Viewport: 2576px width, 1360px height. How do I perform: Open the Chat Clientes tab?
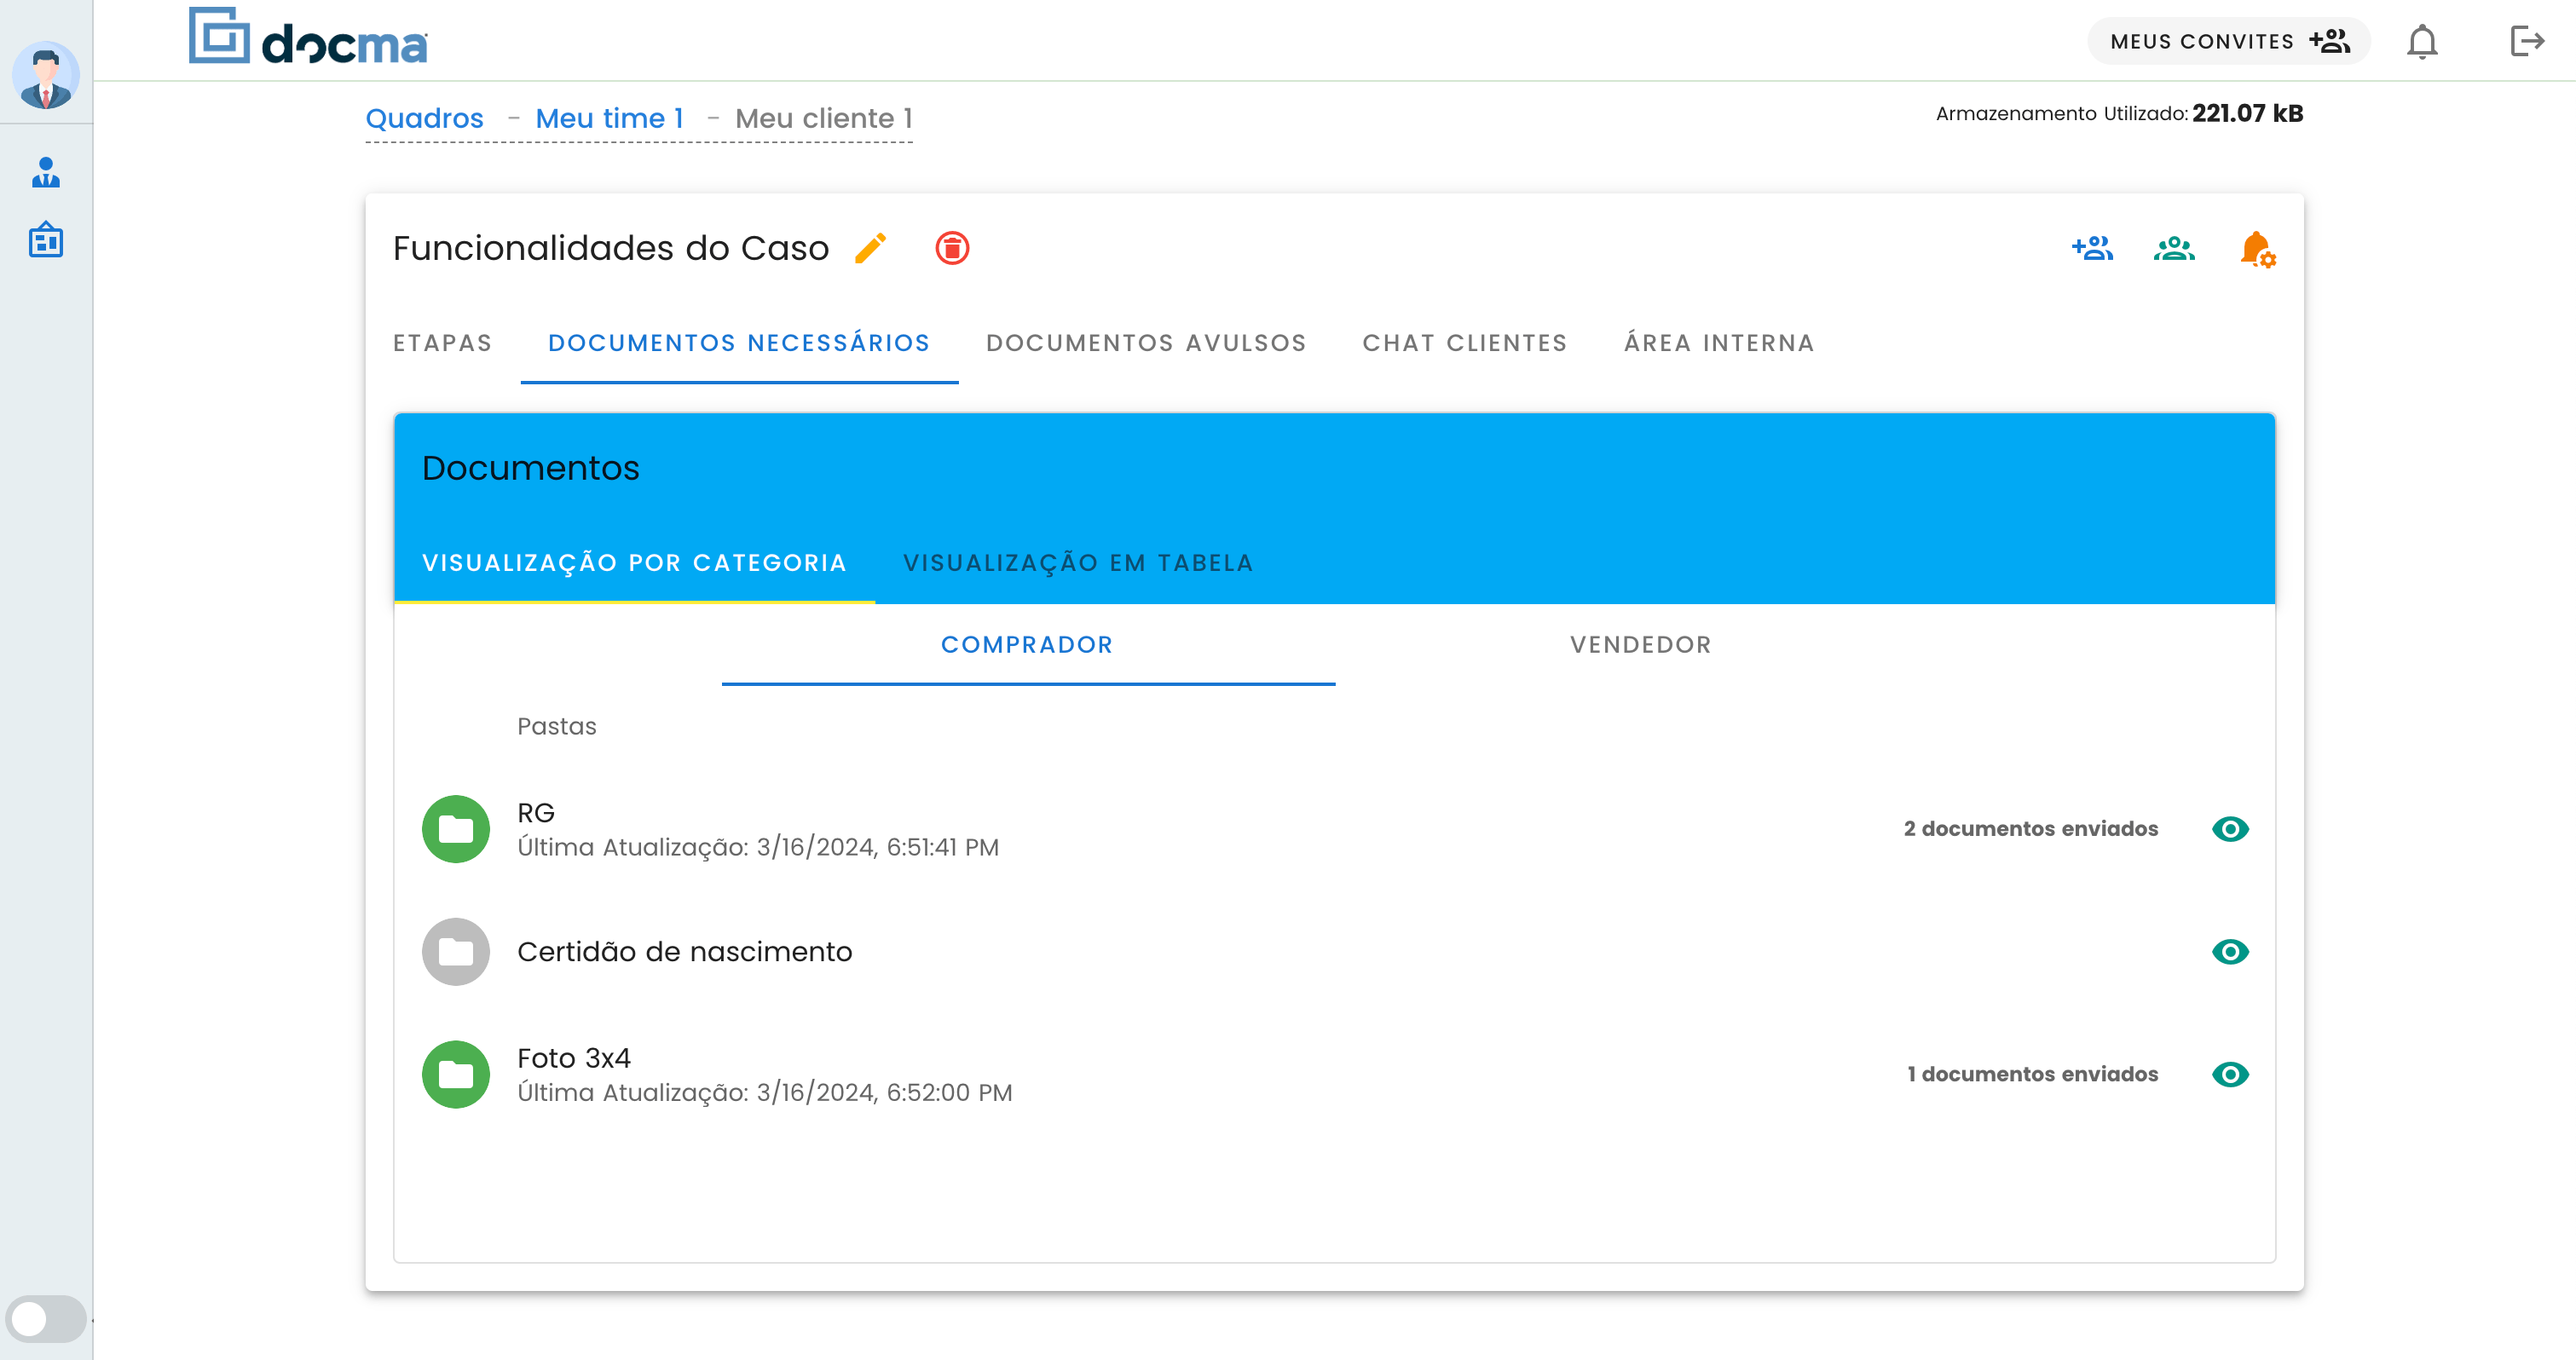(1465, 343)
